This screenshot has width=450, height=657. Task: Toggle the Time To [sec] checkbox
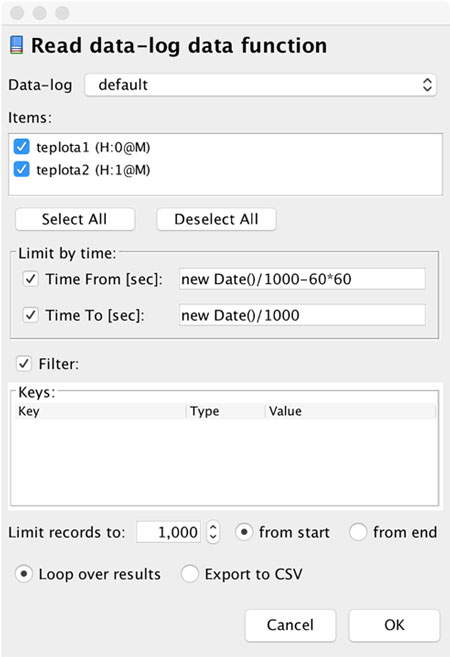point(31,315)
